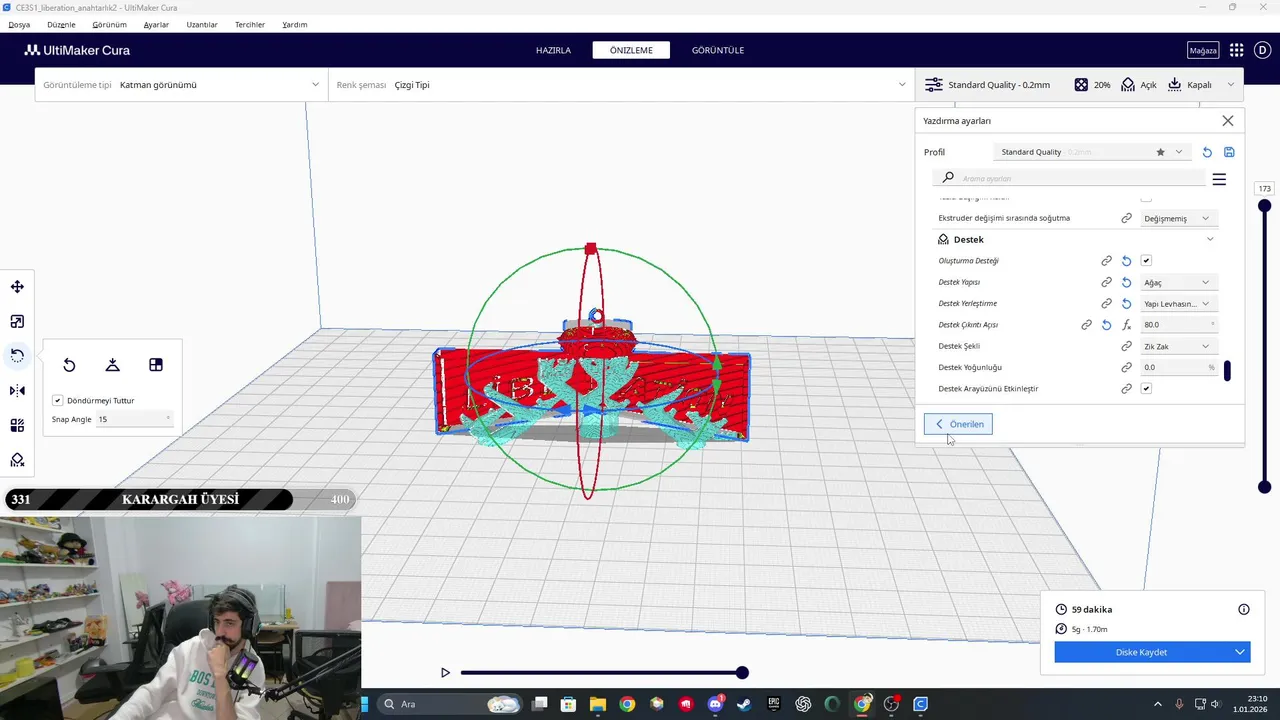Click the Destek Çıkıntı Açısı value field
Viewport: 1280px width, 720px height.
click(x=1179, y=325)
